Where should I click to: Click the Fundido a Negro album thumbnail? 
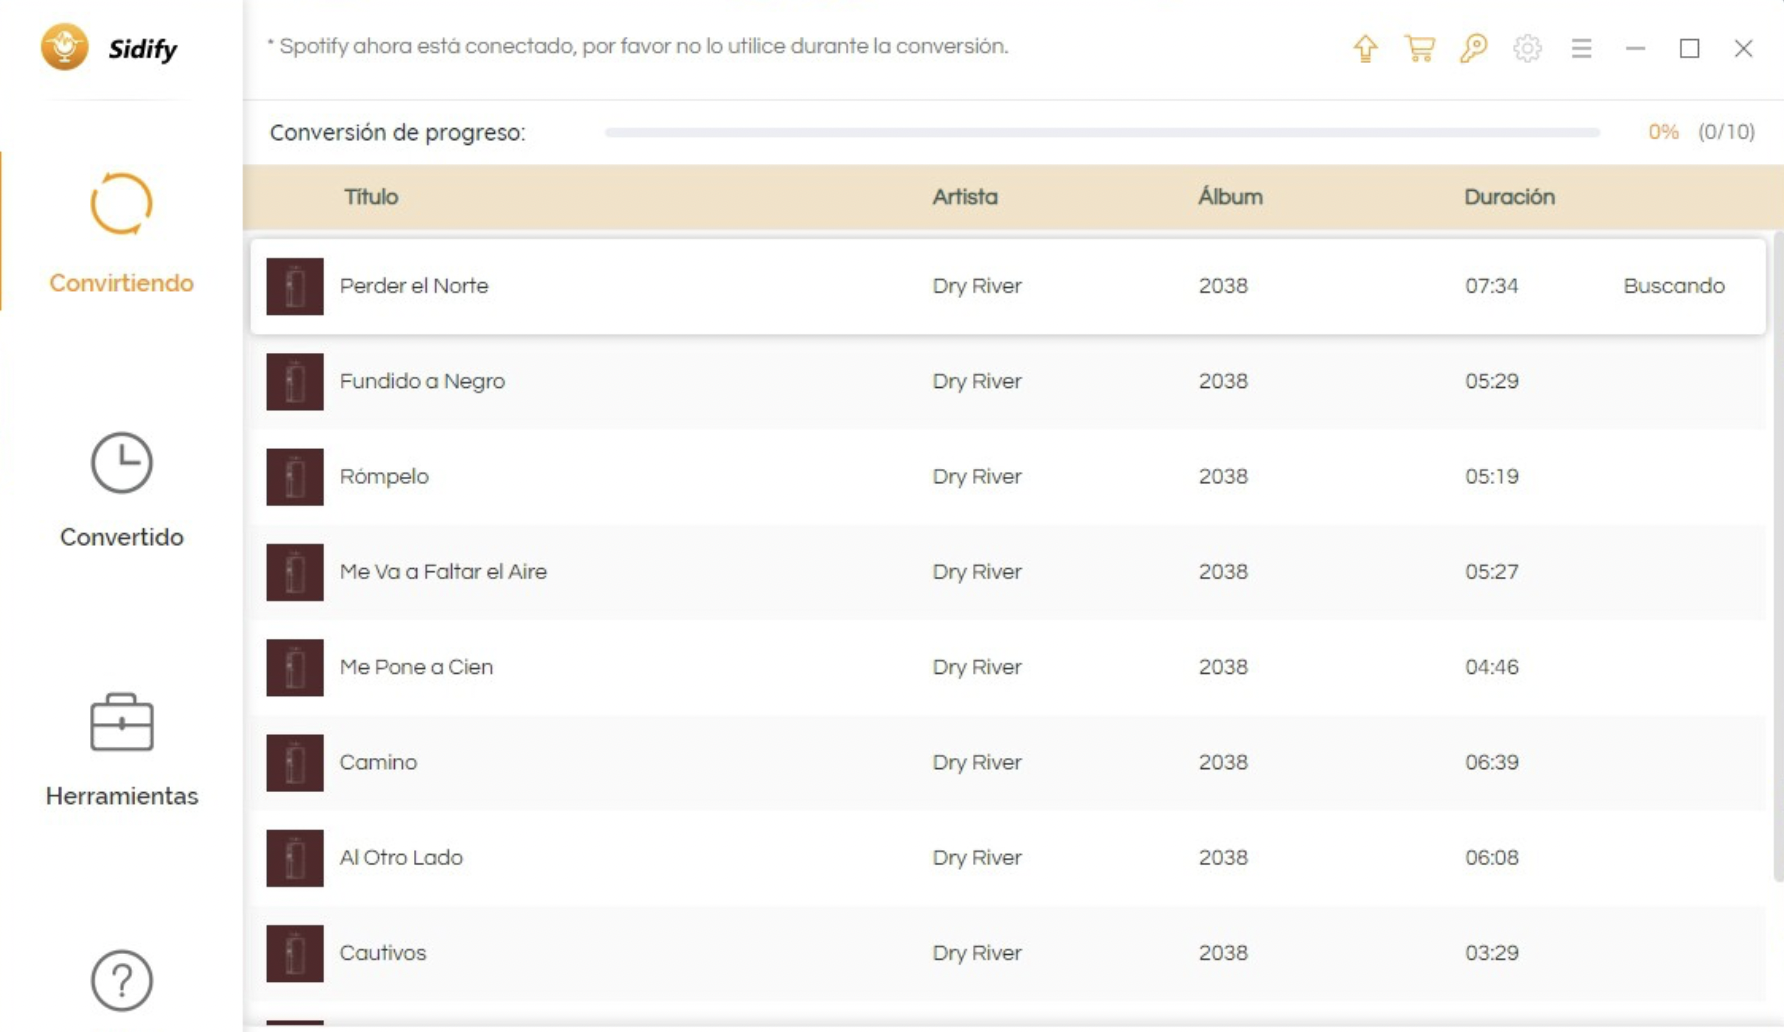tap(294, 381)
